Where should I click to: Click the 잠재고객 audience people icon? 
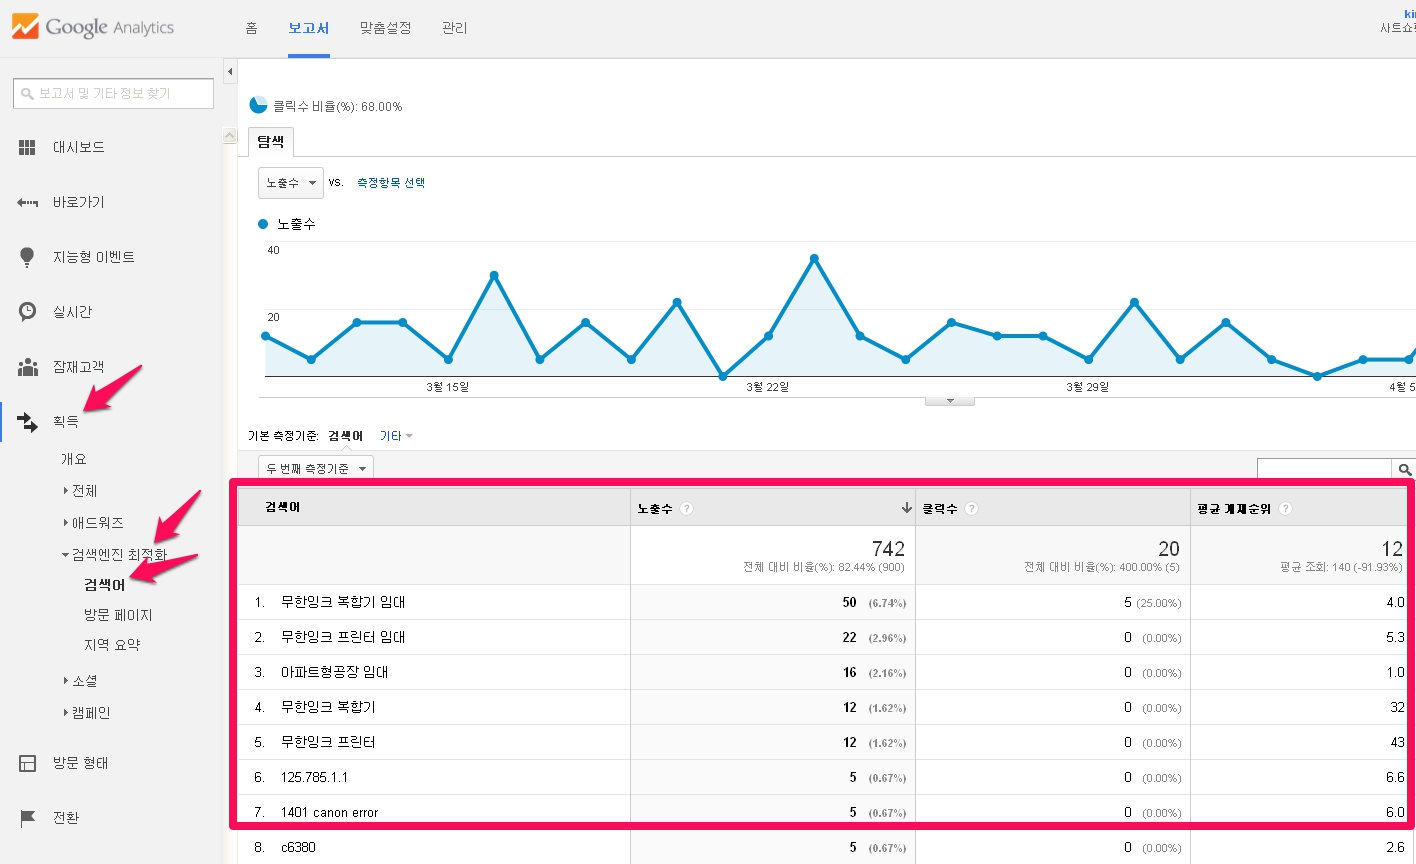(x=27, y=367)
